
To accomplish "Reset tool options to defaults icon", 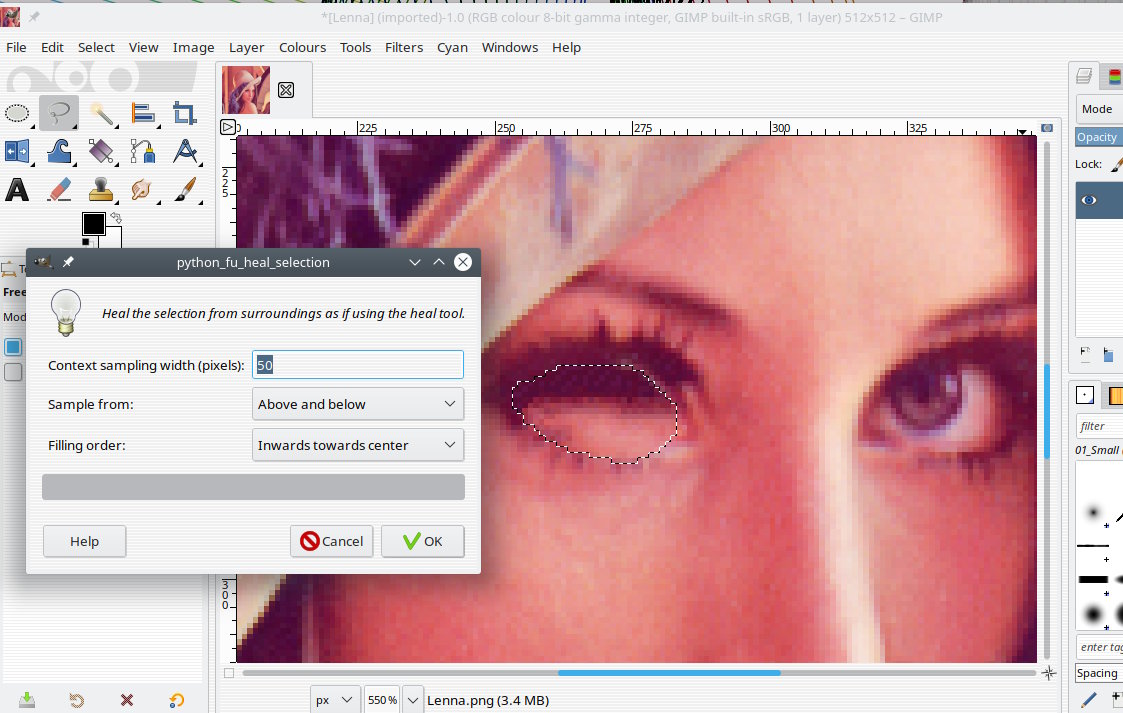I will click(176, 699).
